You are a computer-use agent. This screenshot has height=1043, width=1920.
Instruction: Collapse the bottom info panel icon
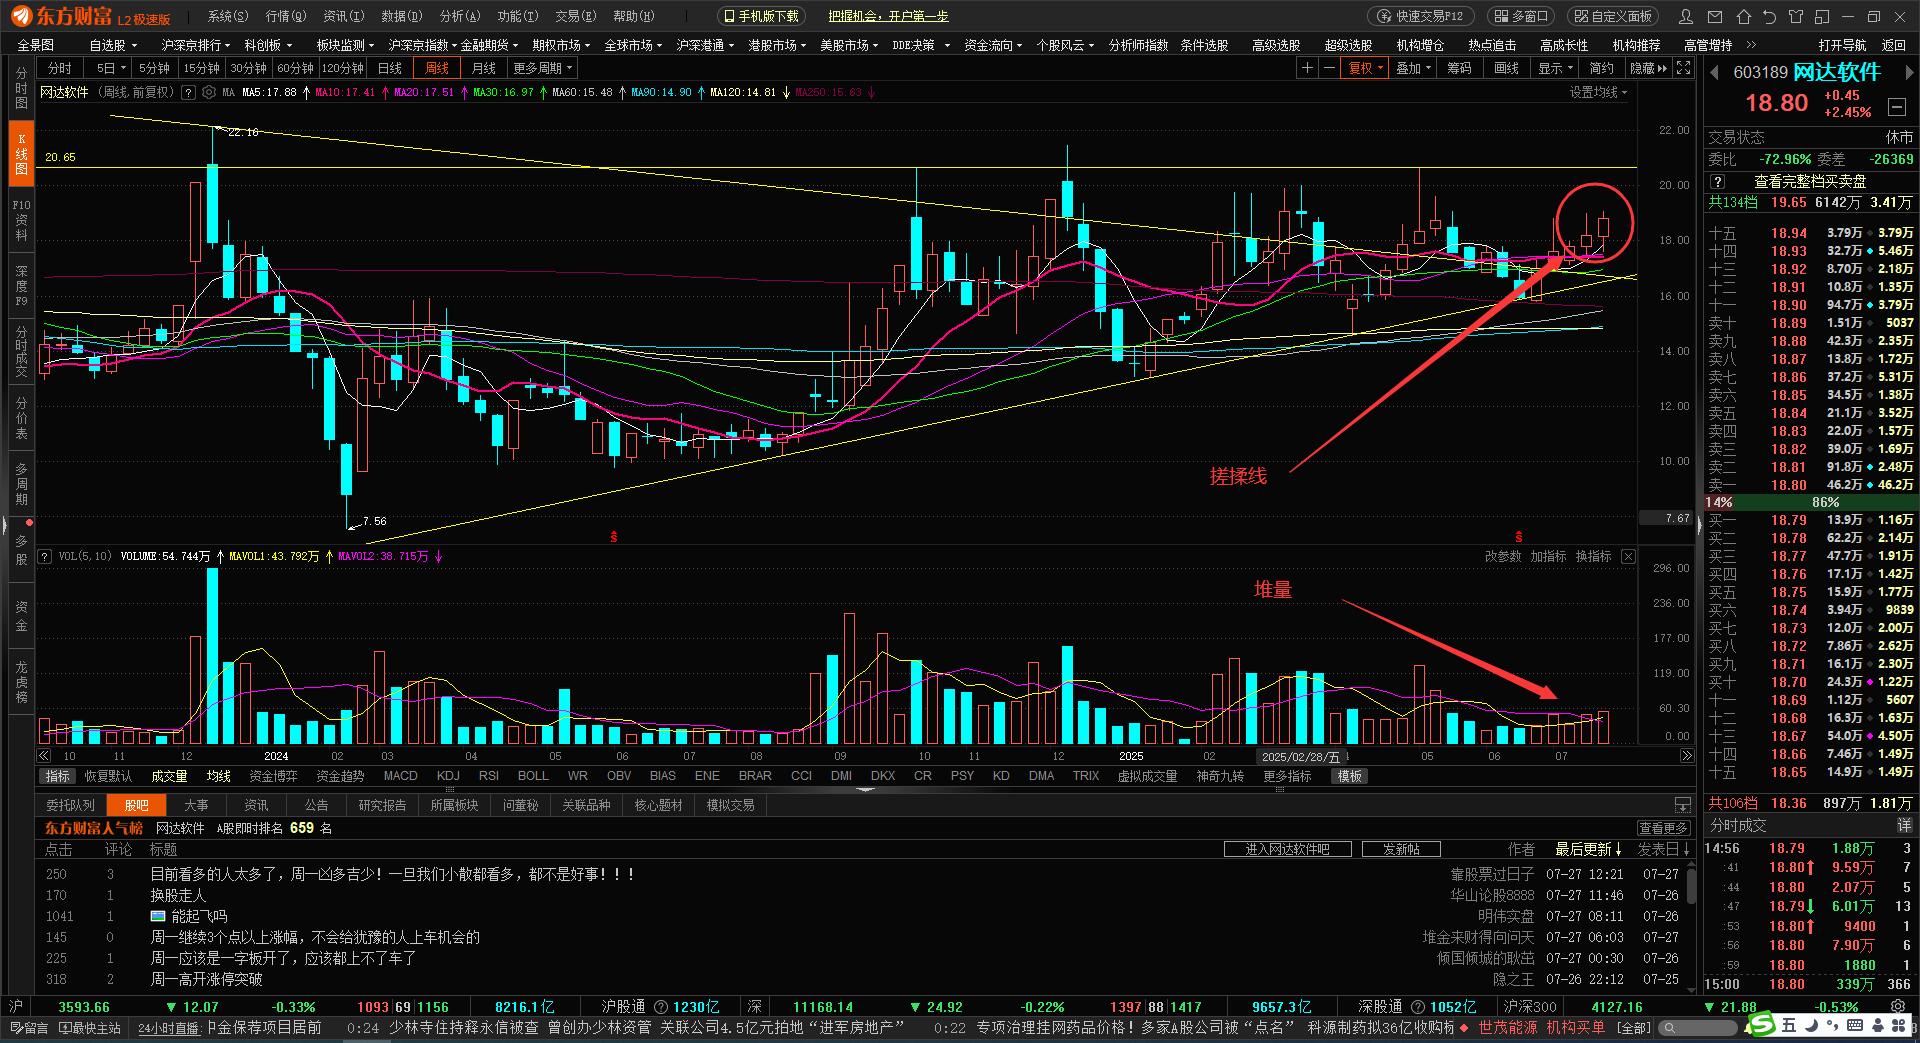click(1683, 805)
